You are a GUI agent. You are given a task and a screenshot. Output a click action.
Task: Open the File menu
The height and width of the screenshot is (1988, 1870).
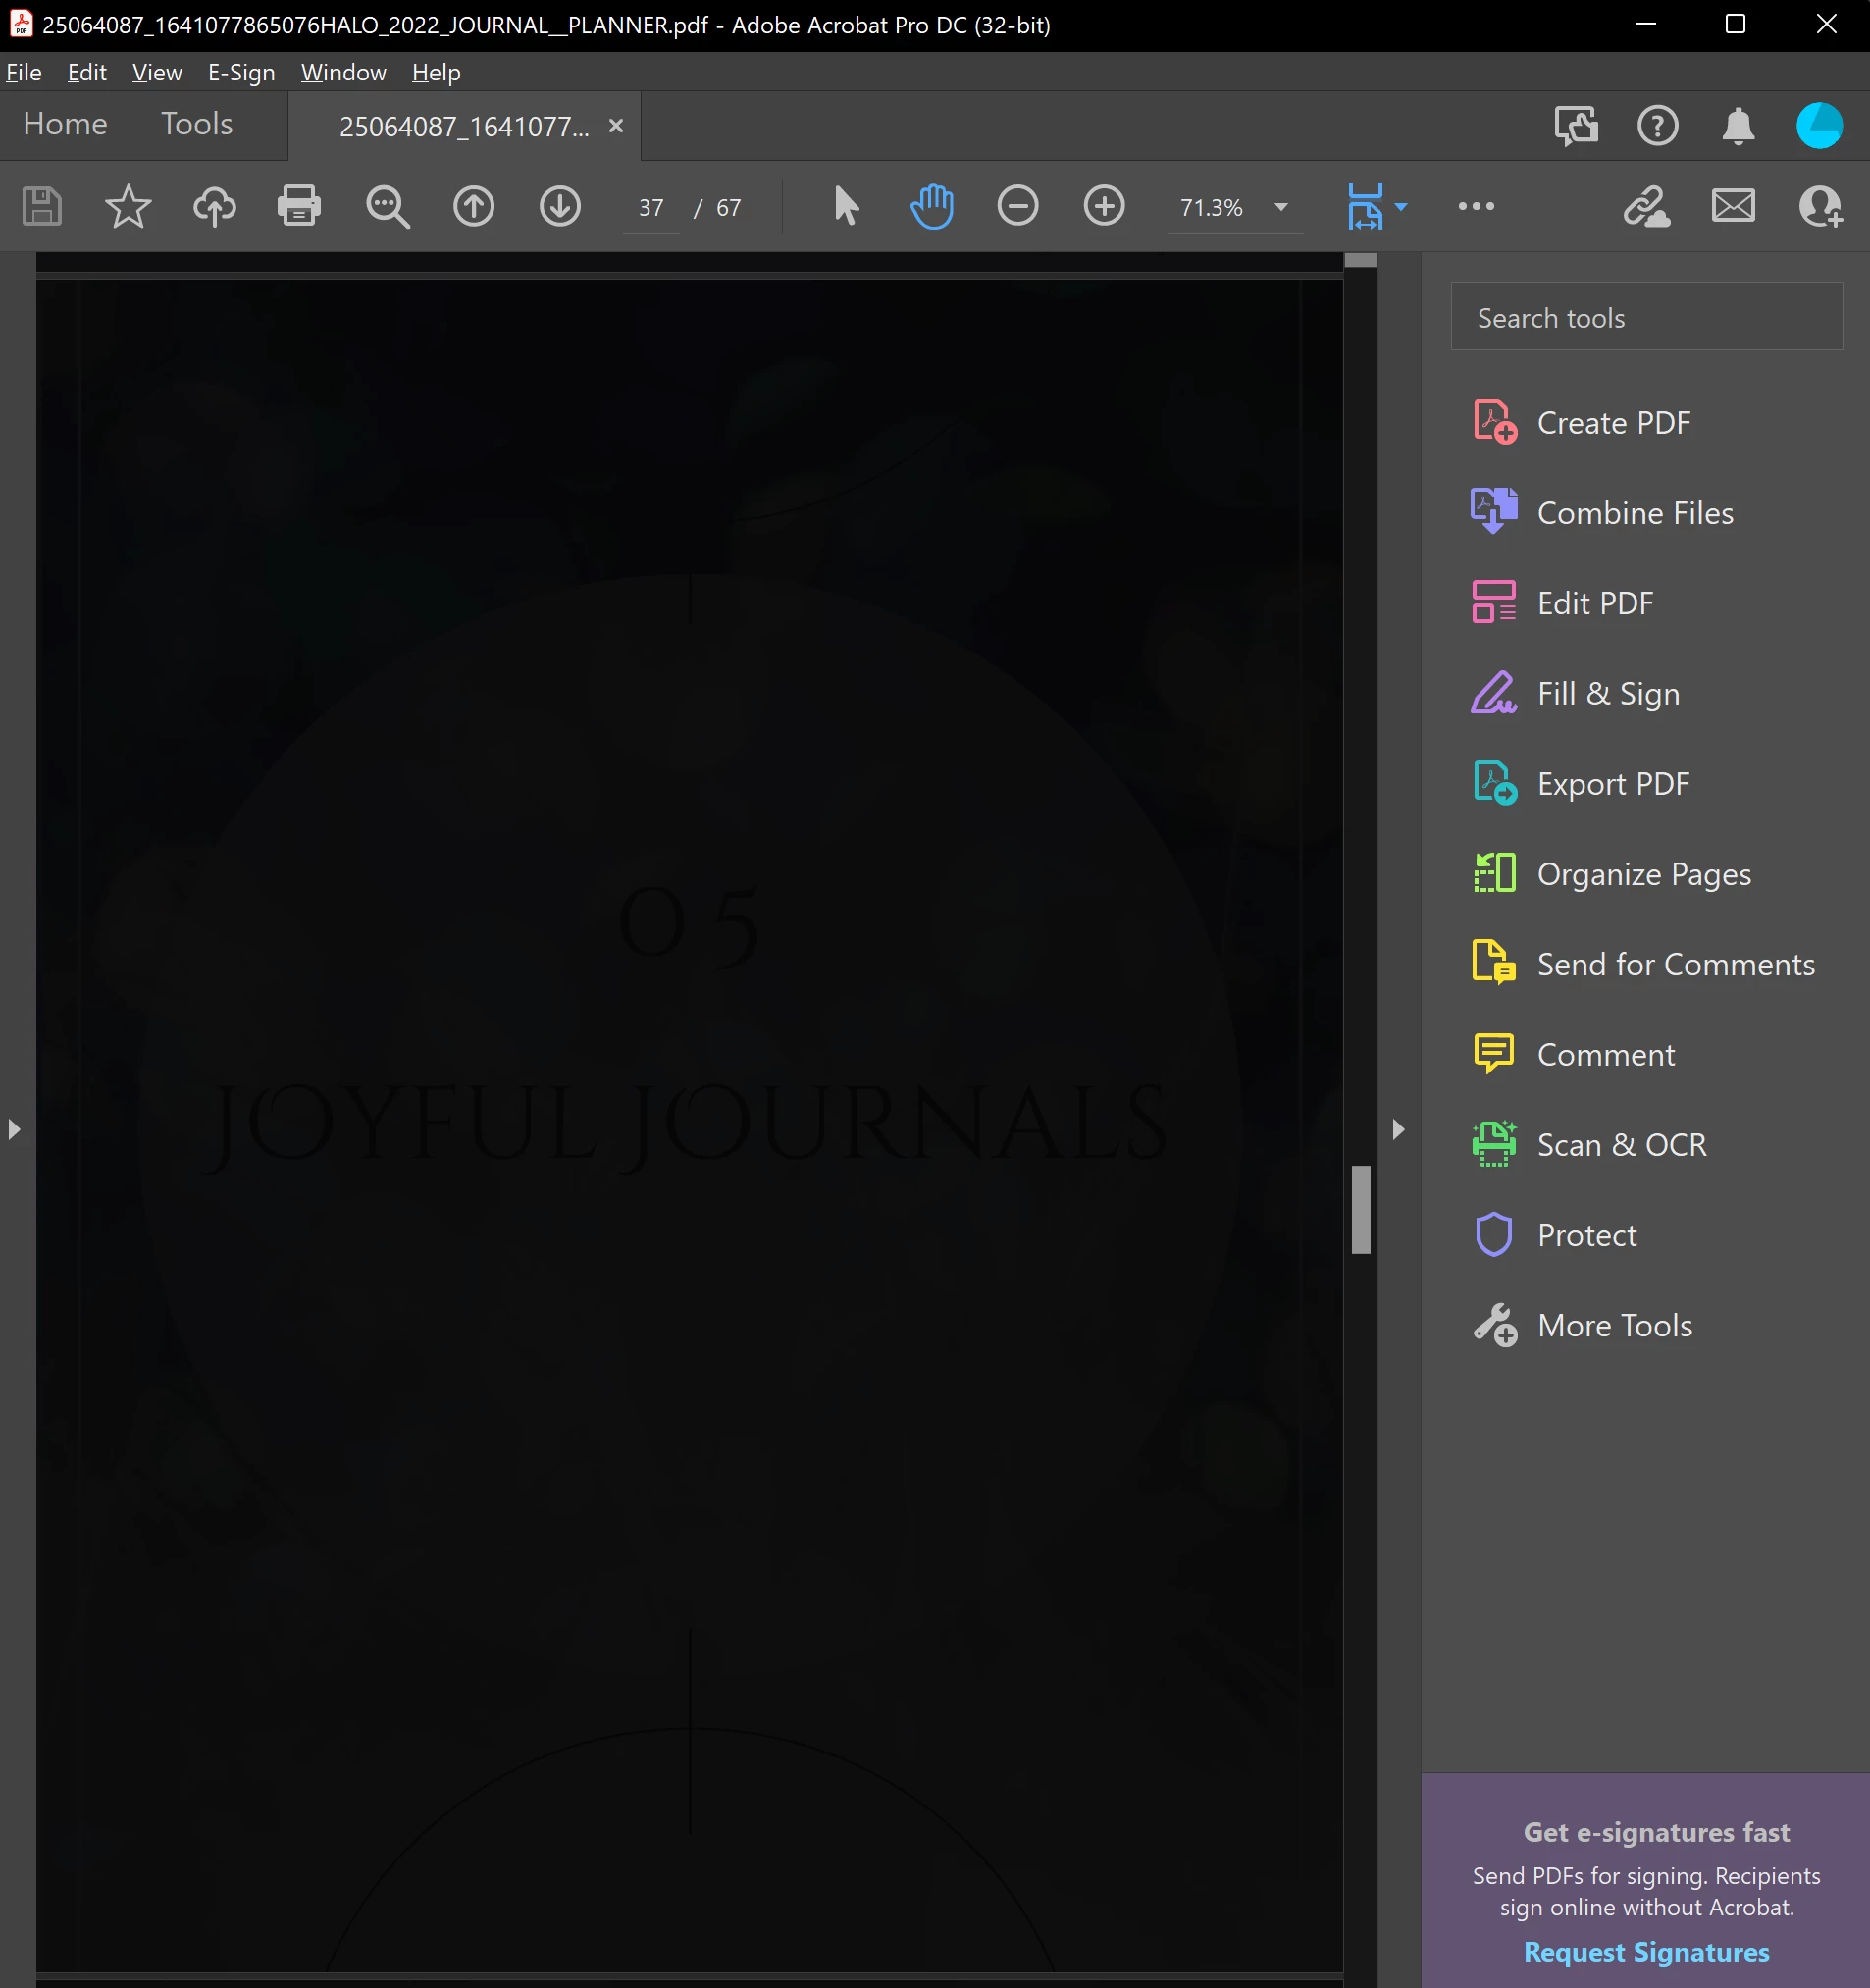tap(24, 72)
